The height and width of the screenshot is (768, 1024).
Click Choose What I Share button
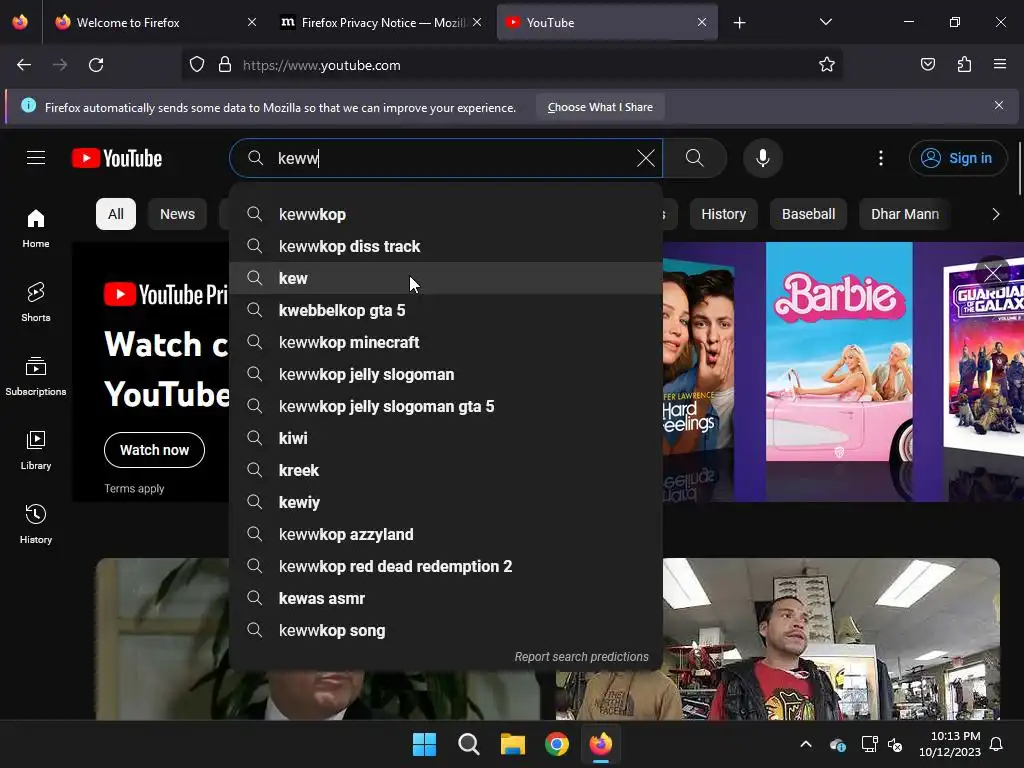point(600,107)
